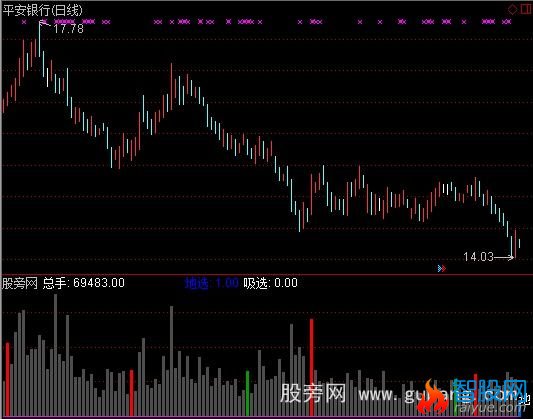Click the red square panel icon beside the diamond
The width and height of the screenshot is (533, 419).
tap(526, 9)
